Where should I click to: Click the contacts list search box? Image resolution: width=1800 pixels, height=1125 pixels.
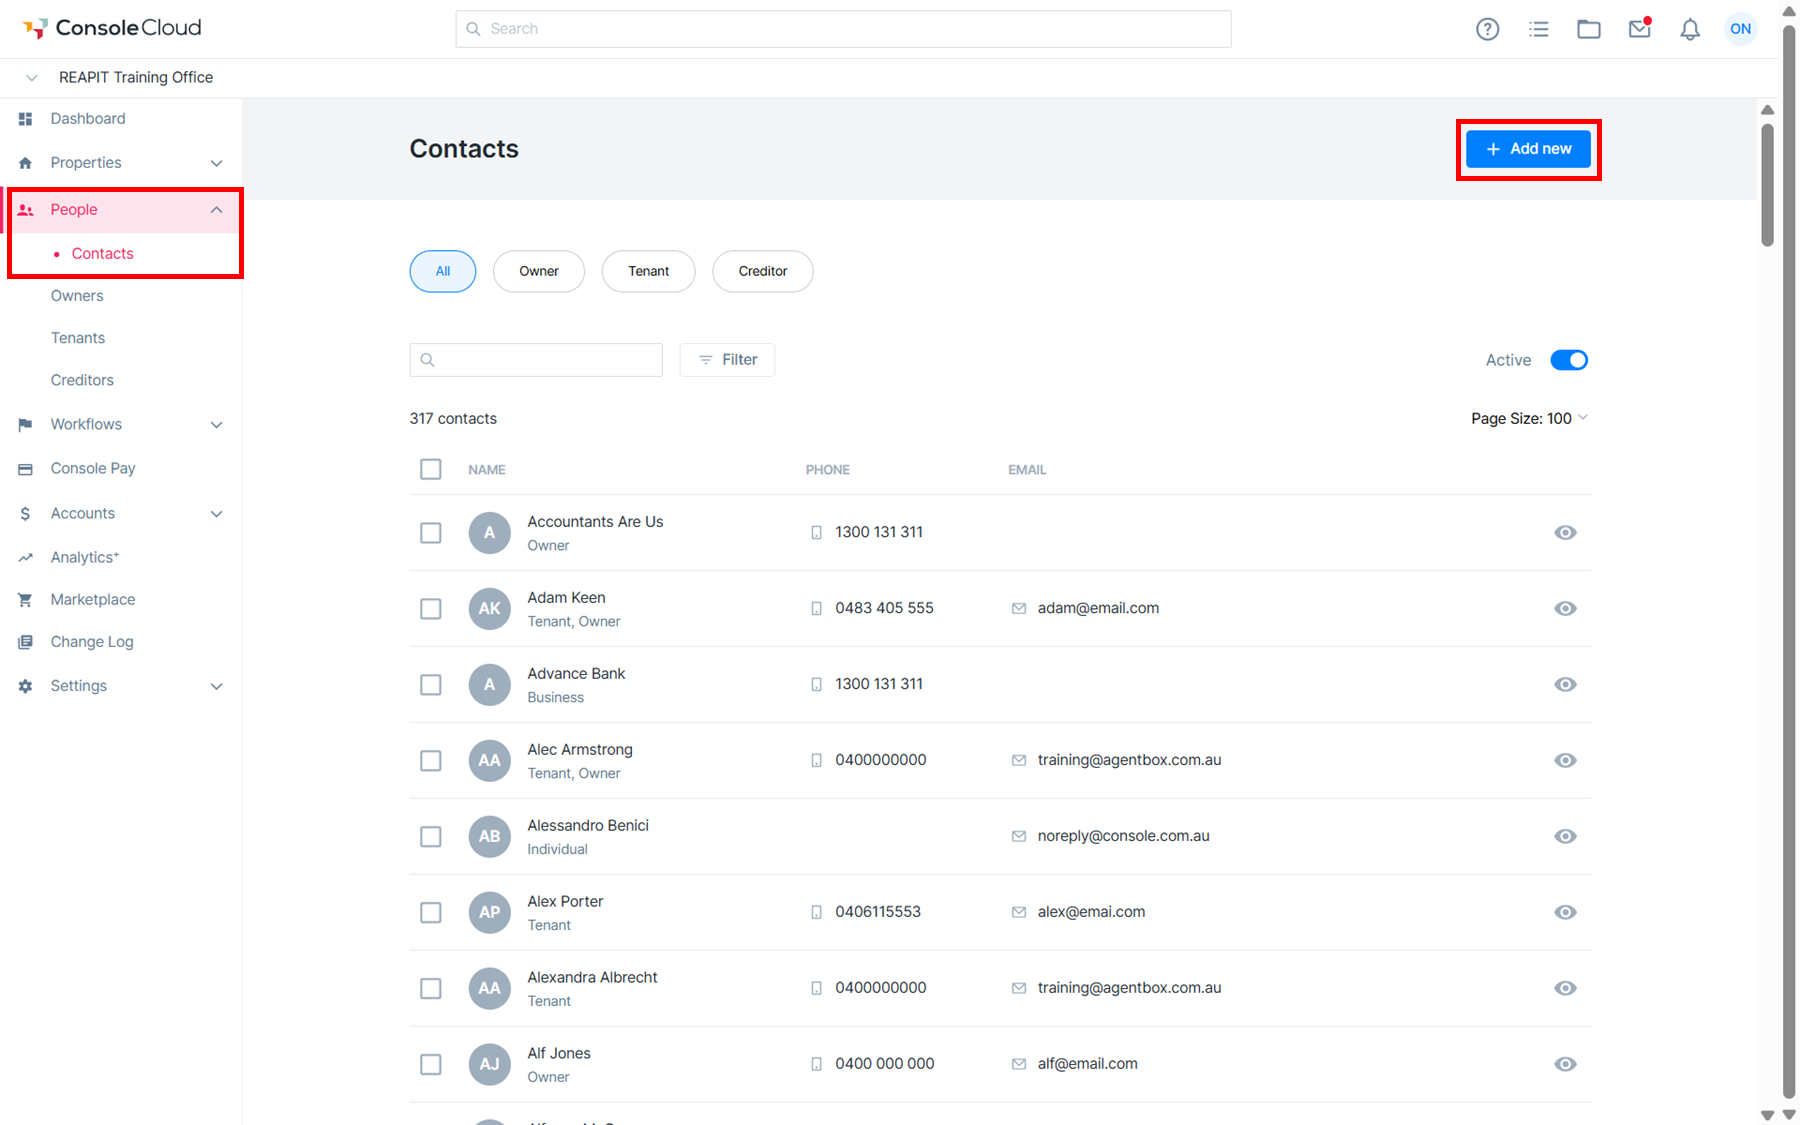[536, 360]
